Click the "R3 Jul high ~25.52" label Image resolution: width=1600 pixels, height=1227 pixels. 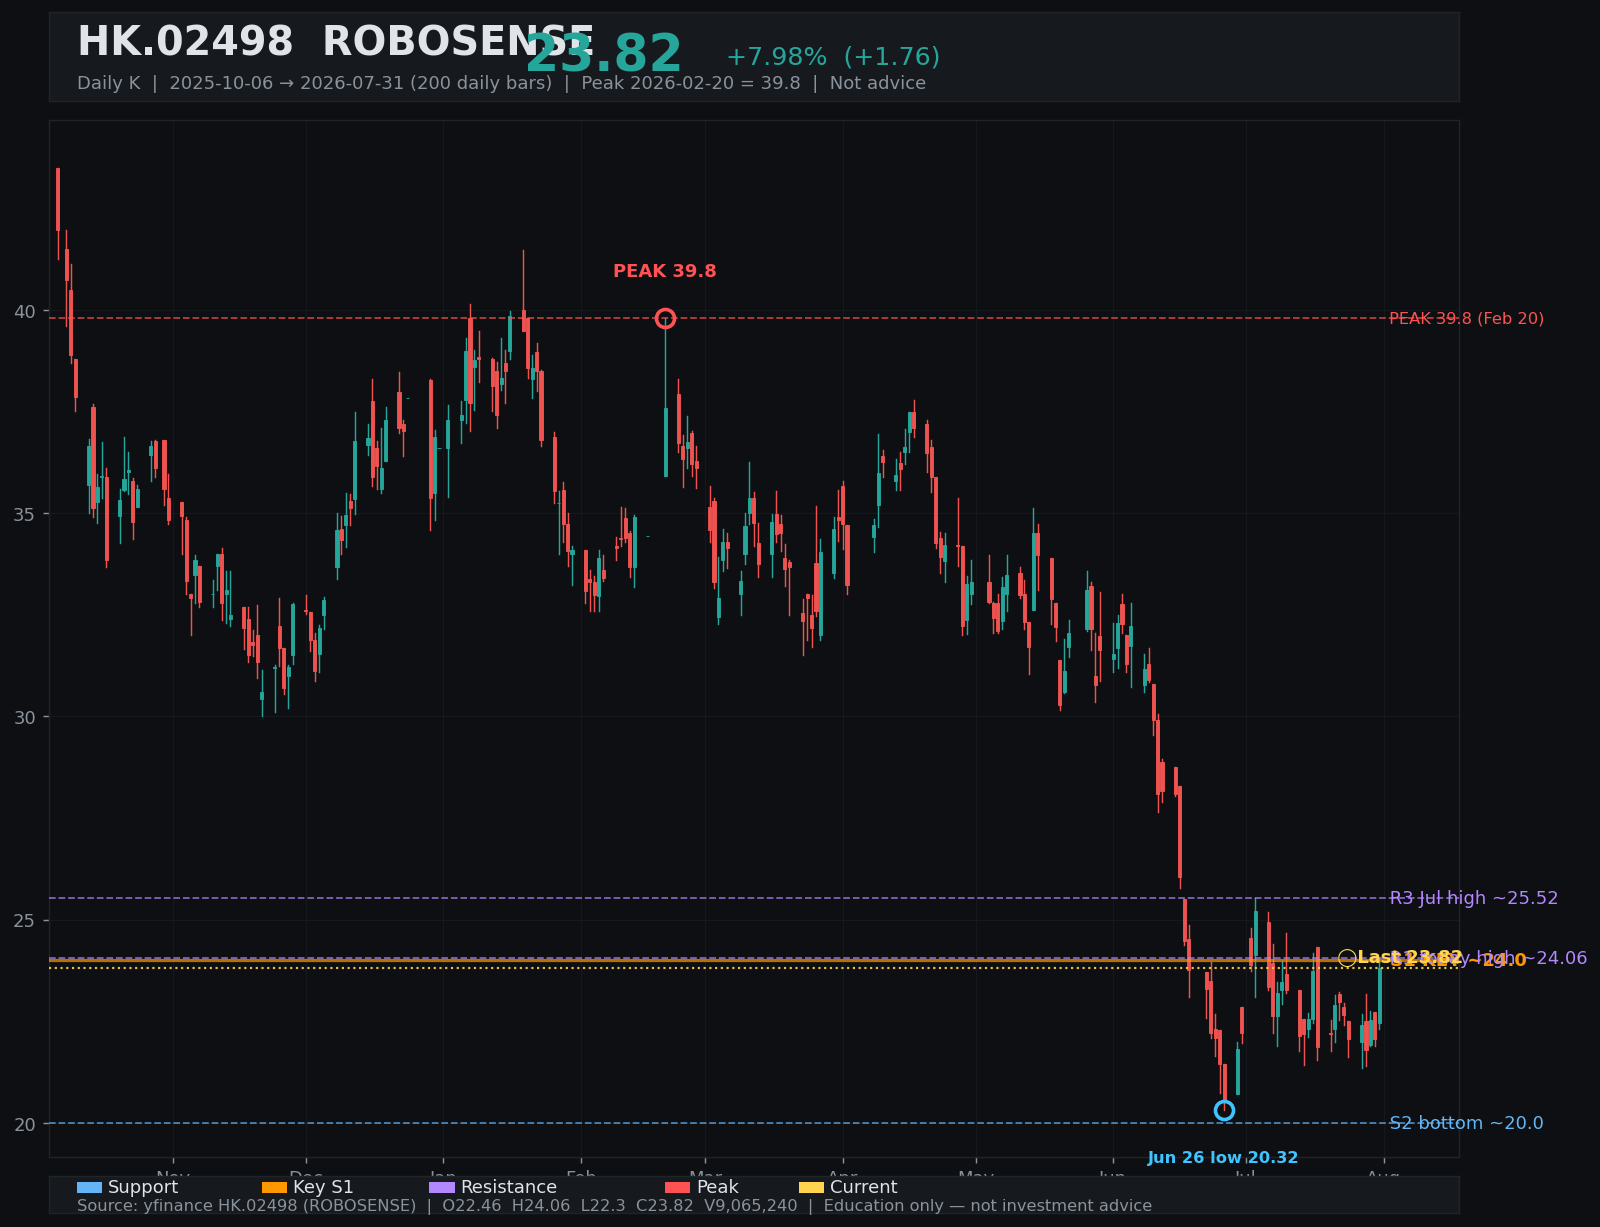pos(1474,898)
